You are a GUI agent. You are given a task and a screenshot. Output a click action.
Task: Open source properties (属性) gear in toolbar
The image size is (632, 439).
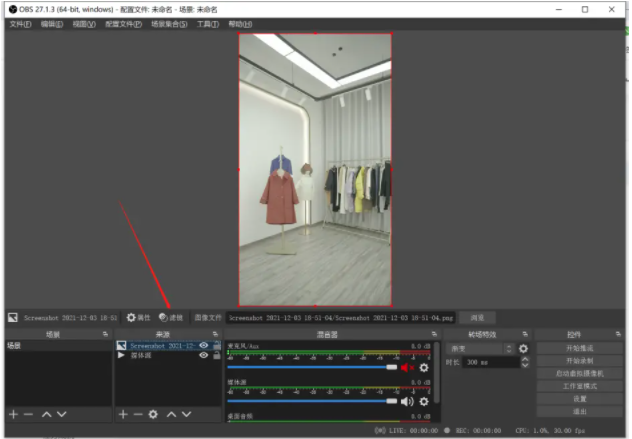(138, 318)
